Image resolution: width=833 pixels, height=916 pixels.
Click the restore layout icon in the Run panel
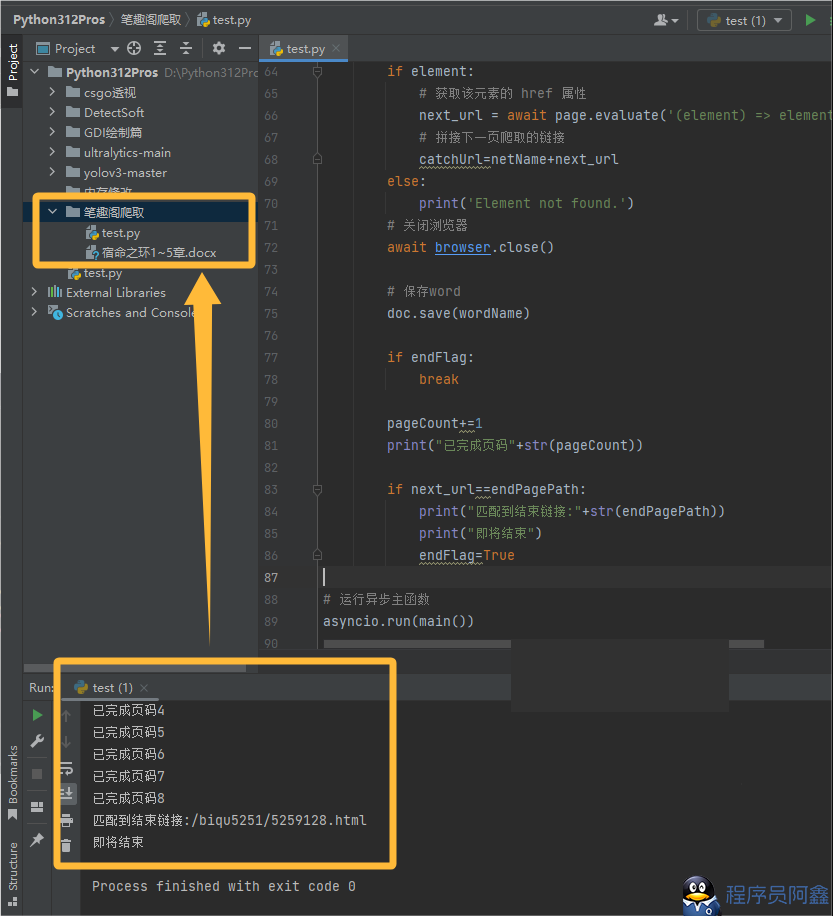[37, 807]
